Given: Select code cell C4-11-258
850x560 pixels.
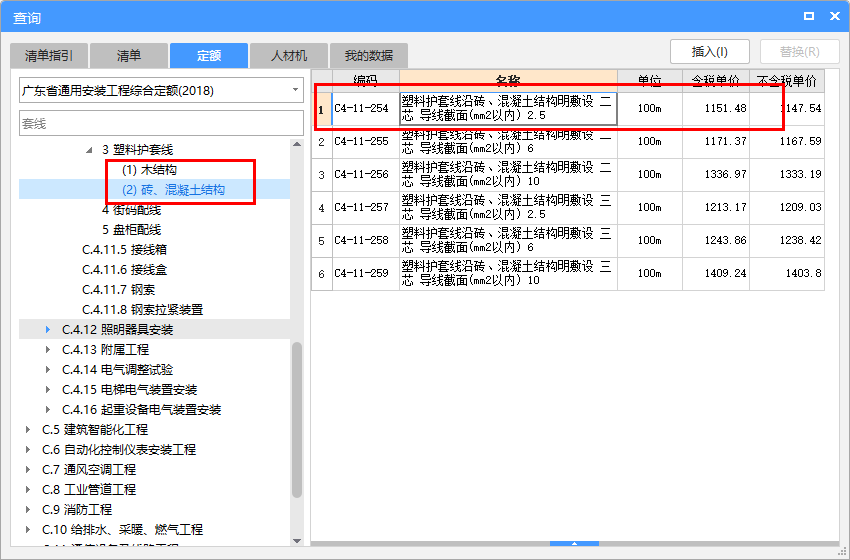Looking at the screenshot, I should [x=366, y=241].
